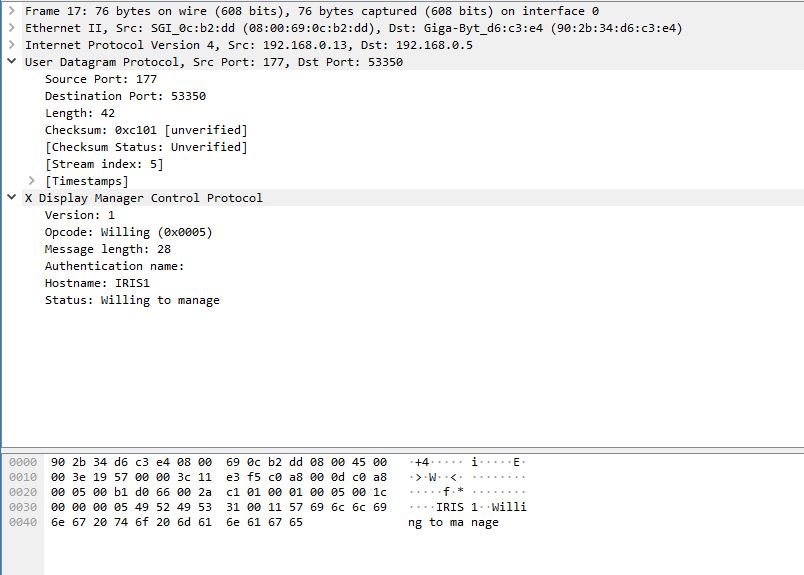
Task: Expand the Frame 17 details row
Action: click(12, 11)
